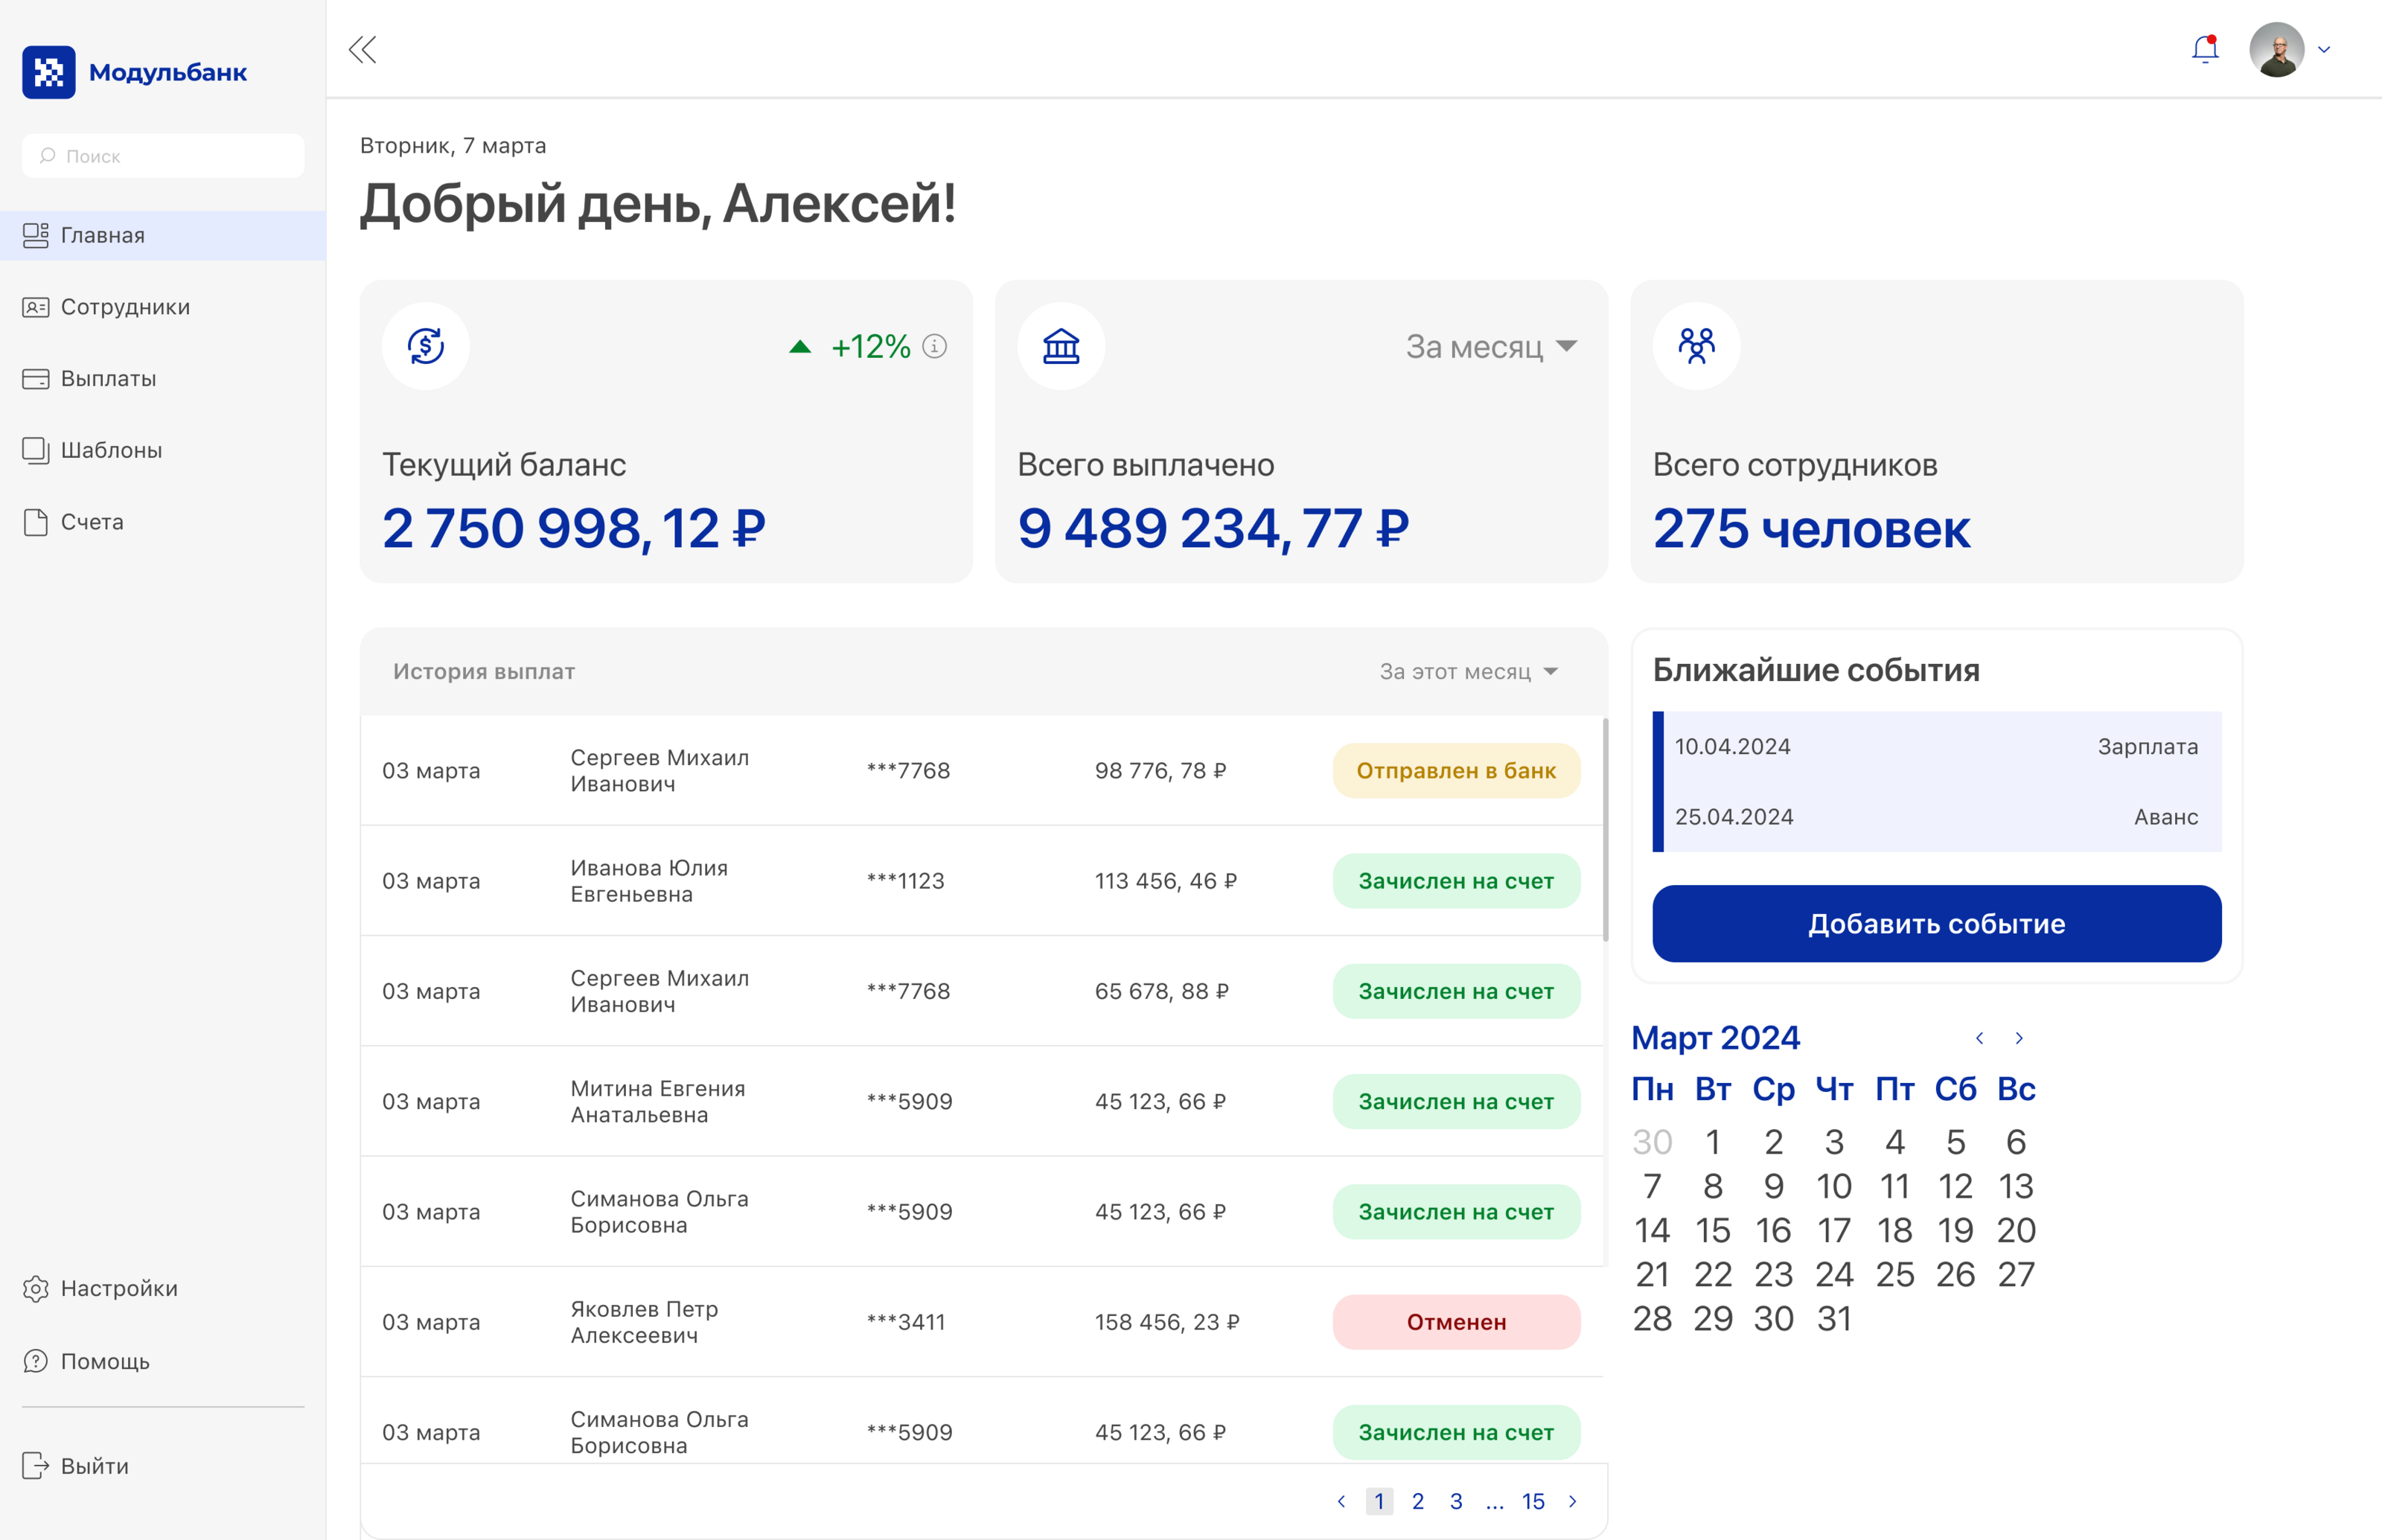Click the Главная dashboard icon
Viewport: 2382px width, 1540px height.
pyautogui.click(x=36, y=235)
